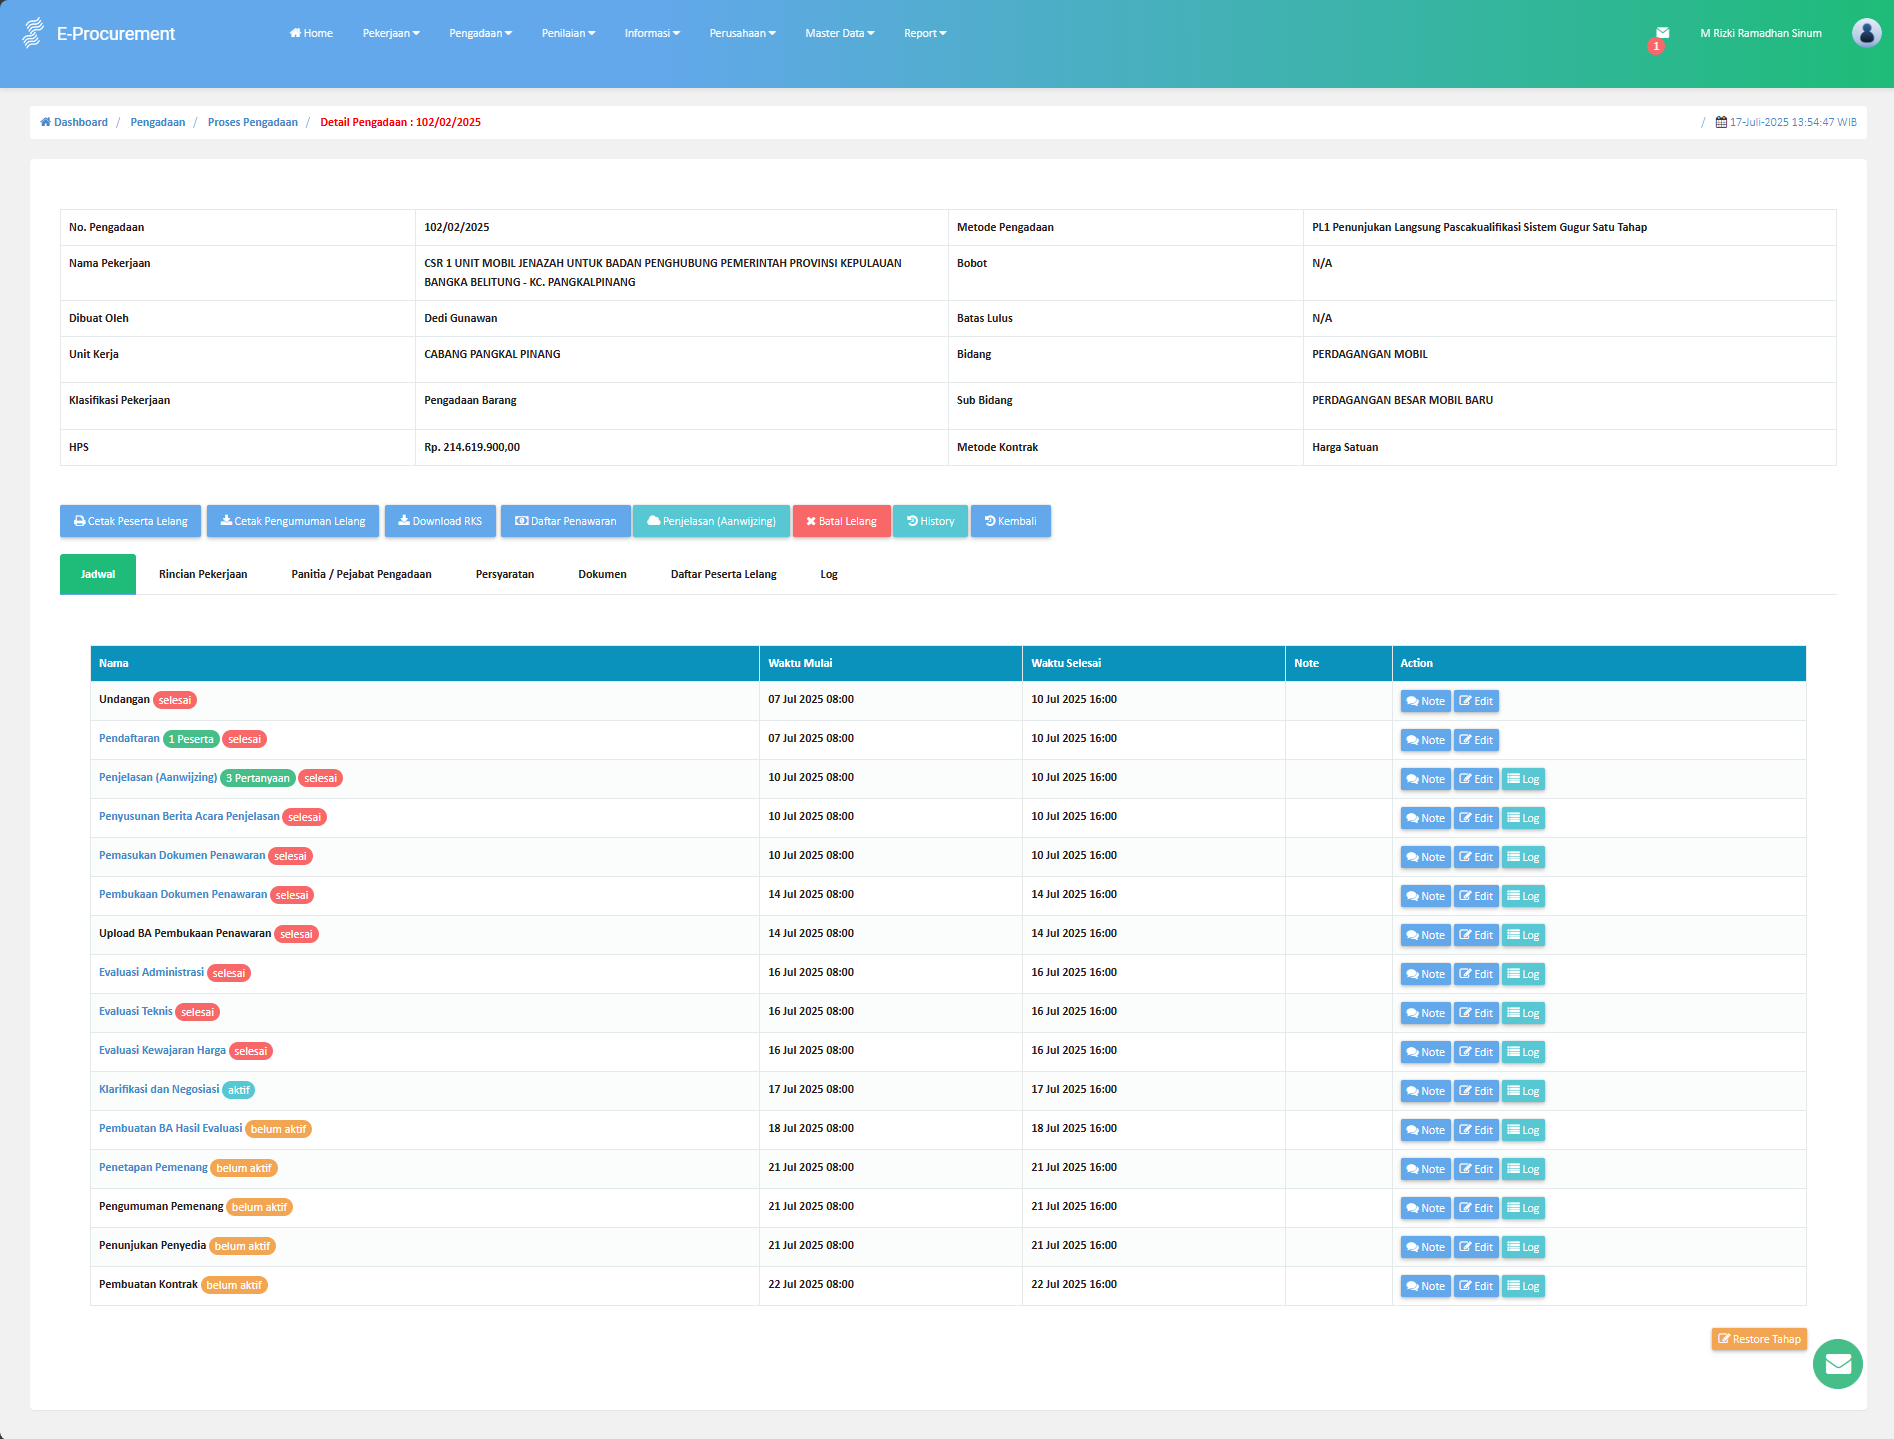Click the E-Procurement logo icon
This screenshot has height=1439, width=1894.
33,33
